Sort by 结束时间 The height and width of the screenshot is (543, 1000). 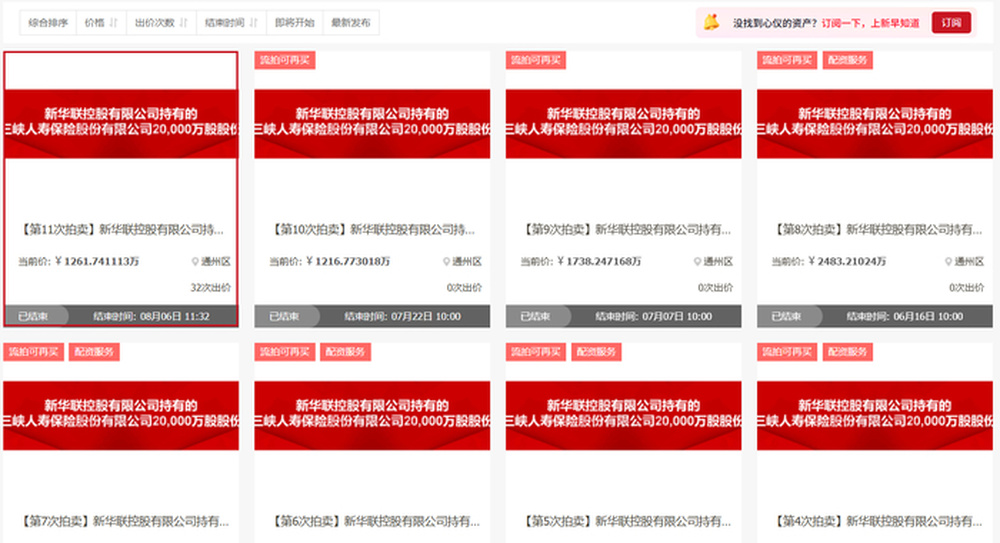(x=231, y=23)
